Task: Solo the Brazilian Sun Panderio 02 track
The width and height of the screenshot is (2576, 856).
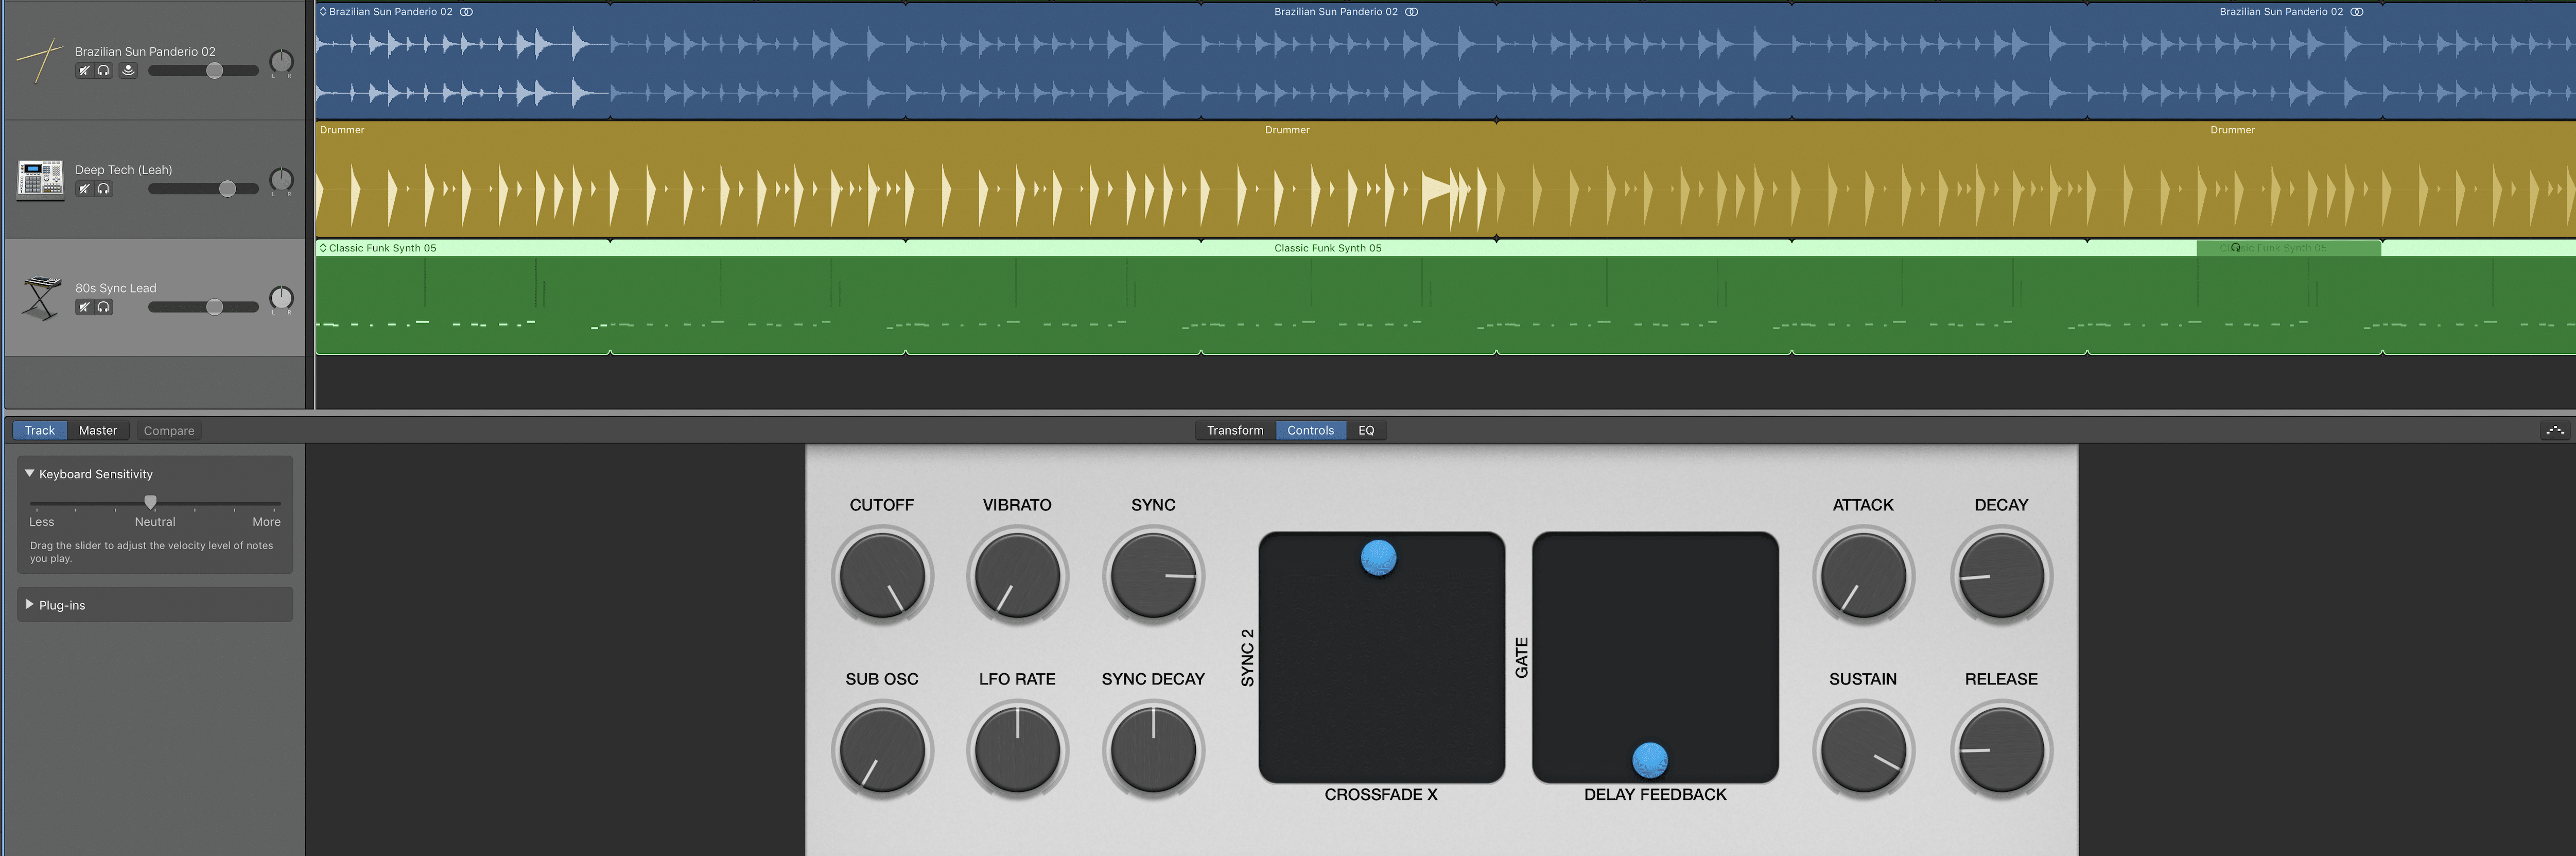Action: tap(103, 71)
